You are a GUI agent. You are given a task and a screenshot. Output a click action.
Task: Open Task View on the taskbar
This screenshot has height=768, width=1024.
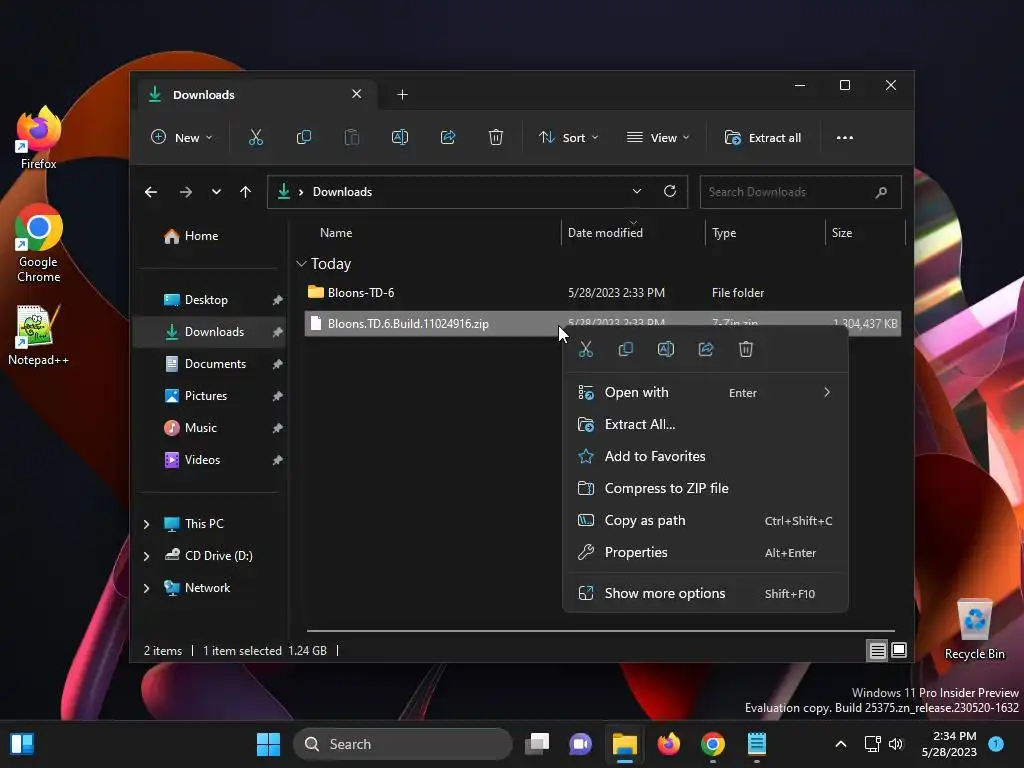point(537,744)
